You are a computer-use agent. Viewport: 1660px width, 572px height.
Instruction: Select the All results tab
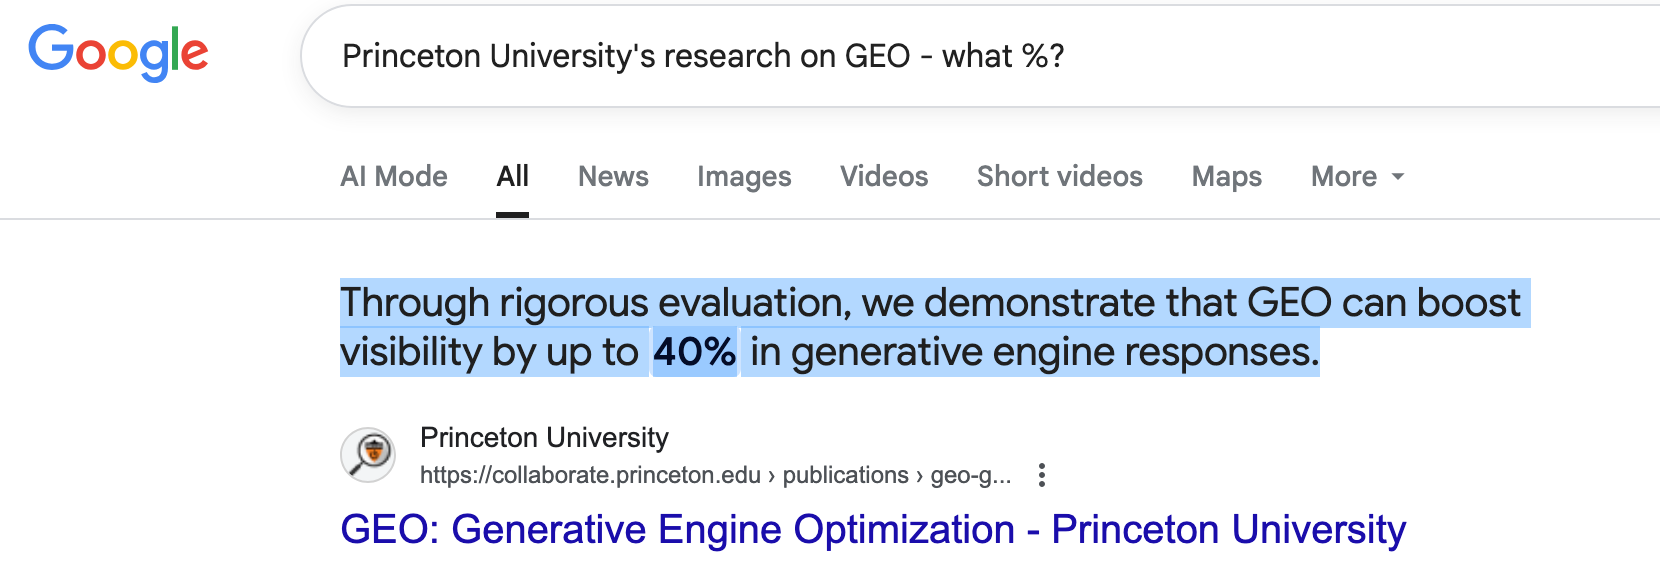pos(512,176)
